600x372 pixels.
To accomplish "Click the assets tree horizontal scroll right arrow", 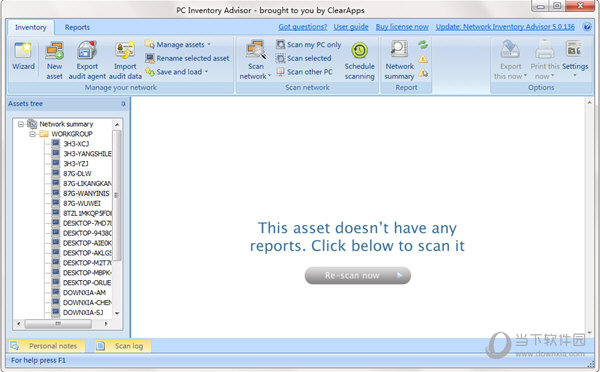I will click(x=106, y=324).
